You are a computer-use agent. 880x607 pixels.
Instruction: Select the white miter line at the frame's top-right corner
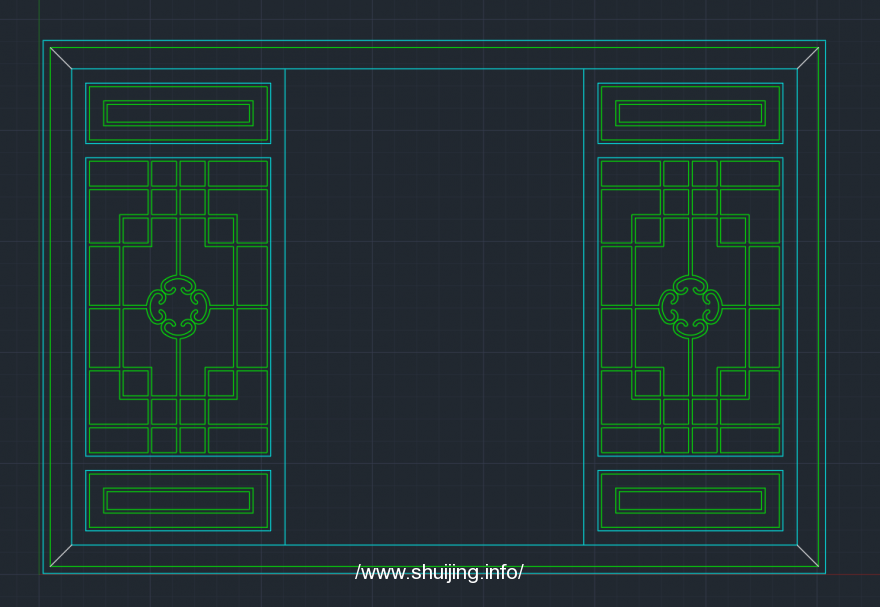pyautogui.click(x=808, y=58)
